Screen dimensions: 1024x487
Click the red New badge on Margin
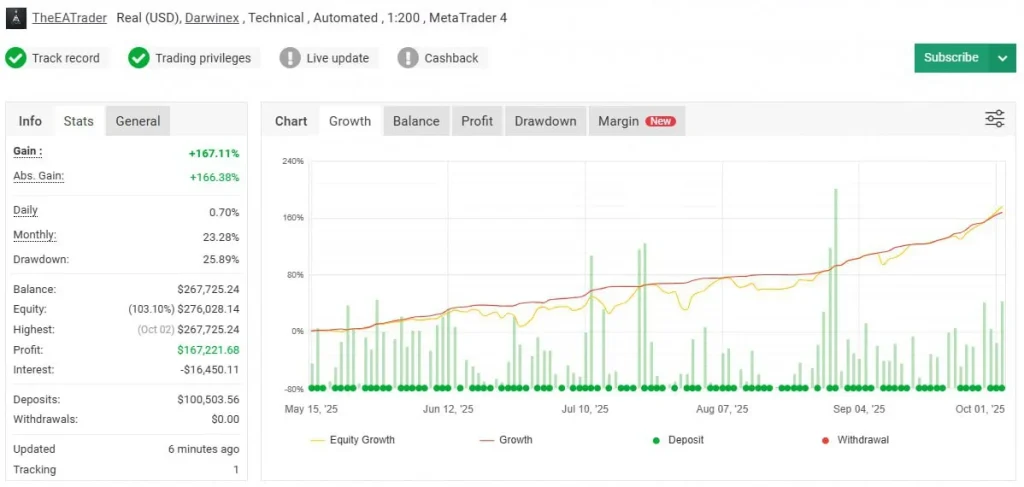click(x=660, y=121)
